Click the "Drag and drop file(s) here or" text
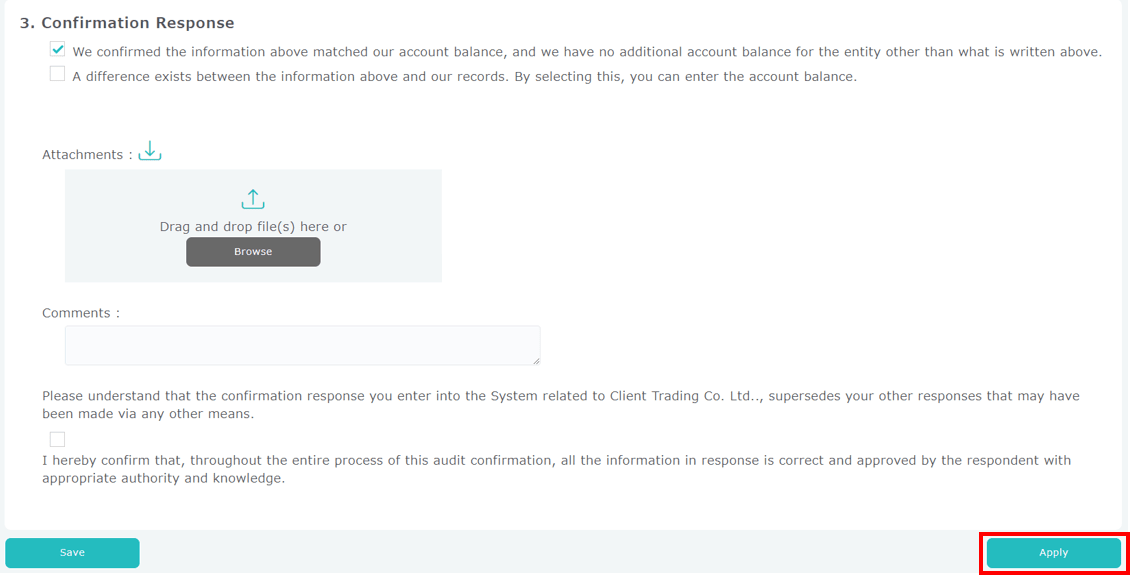 click(x=253, y=227)
